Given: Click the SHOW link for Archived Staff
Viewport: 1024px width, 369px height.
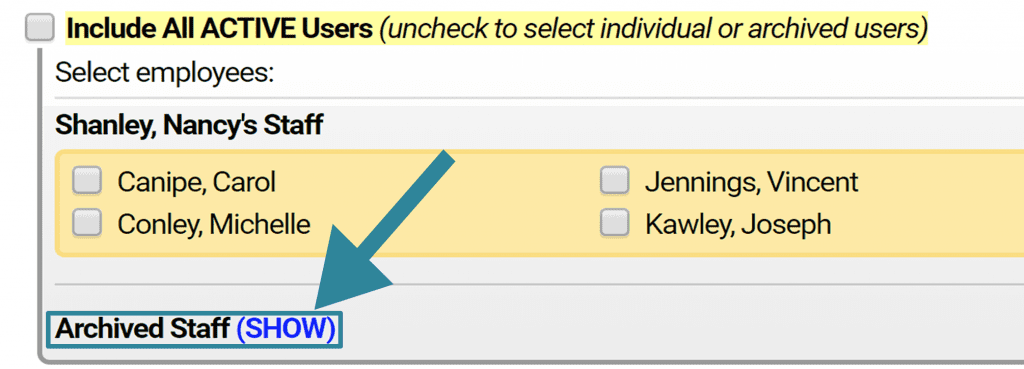Looking at the screenshot, I should 286,329.
